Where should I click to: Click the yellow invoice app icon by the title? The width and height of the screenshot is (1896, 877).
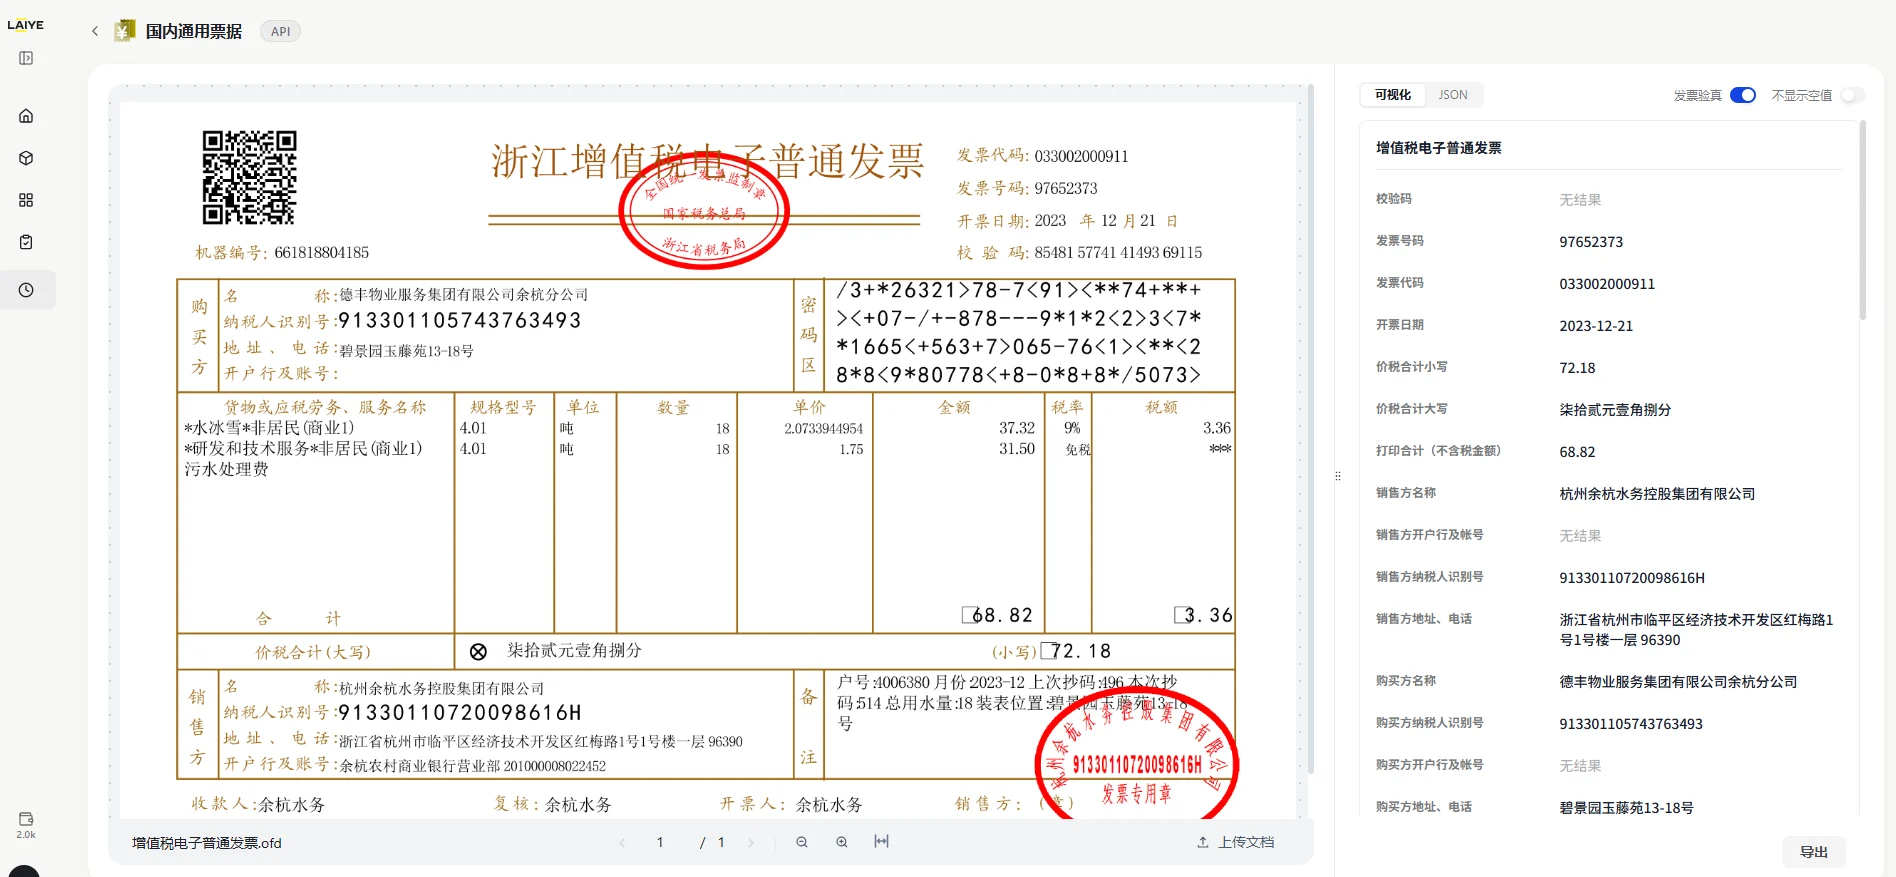pyautogui.click(x=124, y=31)
